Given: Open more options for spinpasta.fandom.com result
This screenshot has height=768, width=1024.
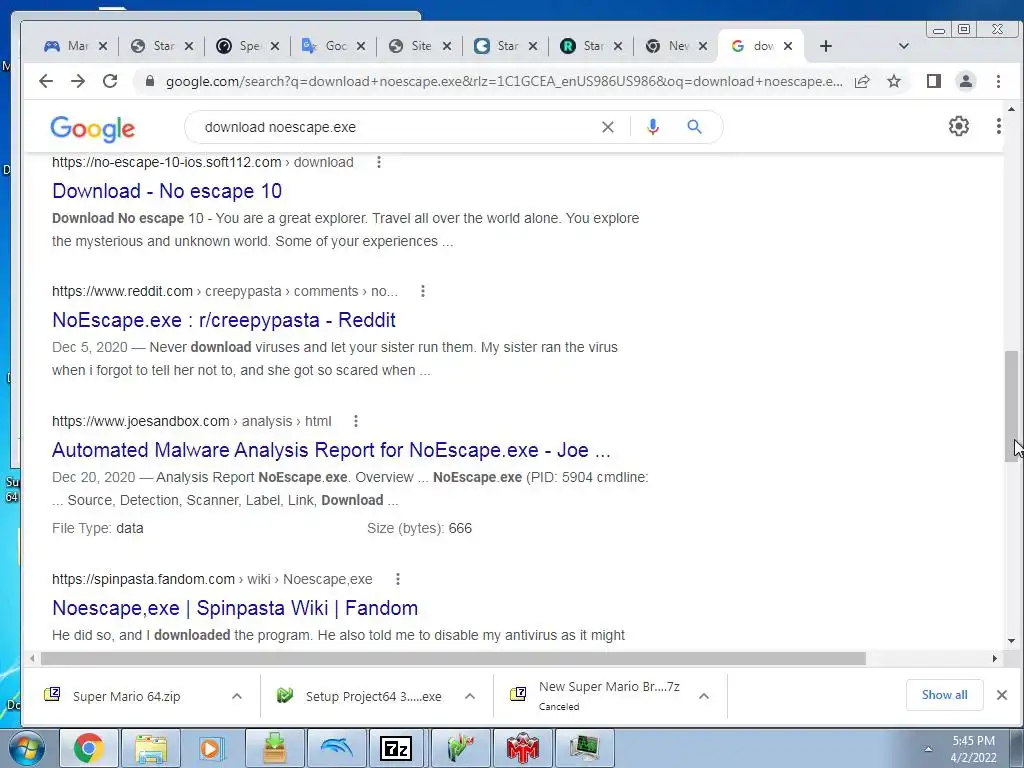Looking at the screenshot, I should 398,579.
